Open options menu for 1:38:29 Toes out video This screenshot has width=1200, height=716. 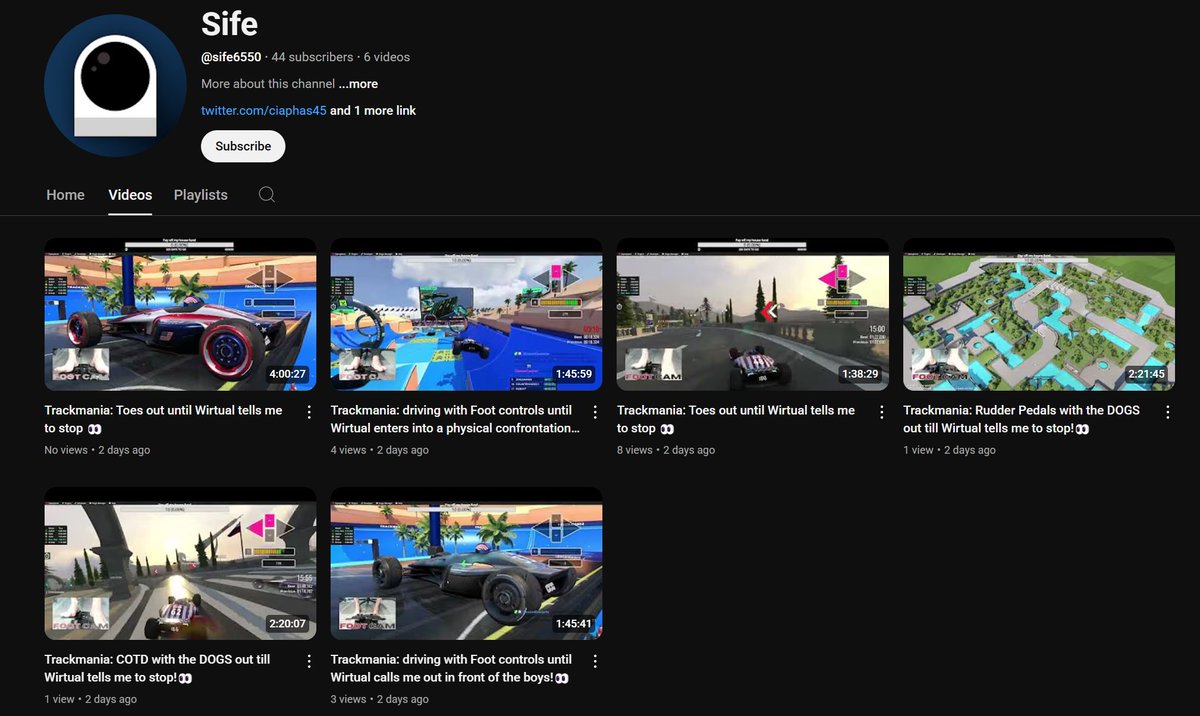tap(881, 412)
